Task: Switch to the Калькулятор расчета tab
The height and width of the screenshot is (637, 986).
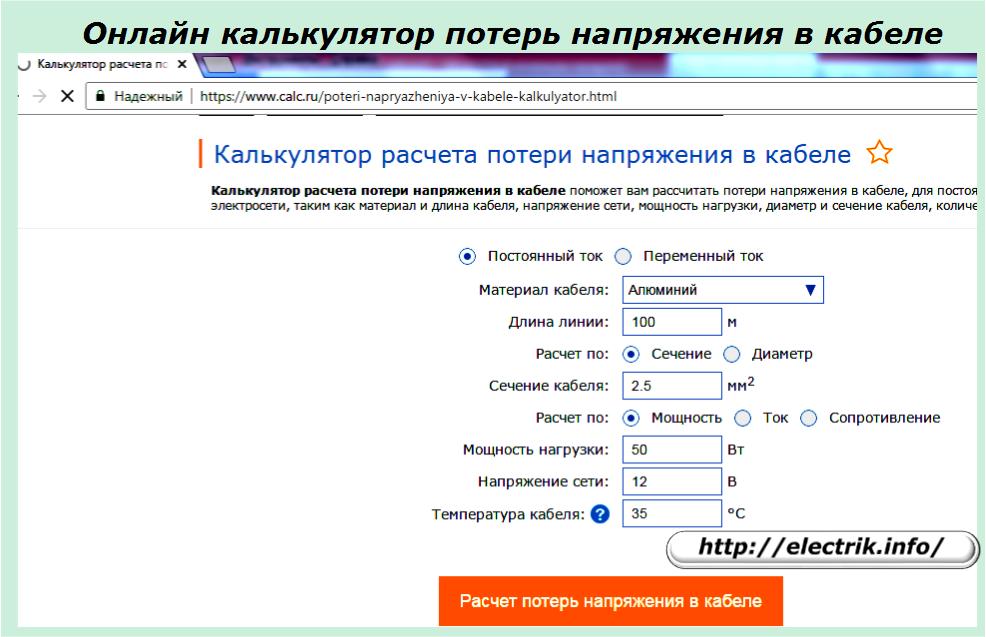Action: [x=100, y=64]
